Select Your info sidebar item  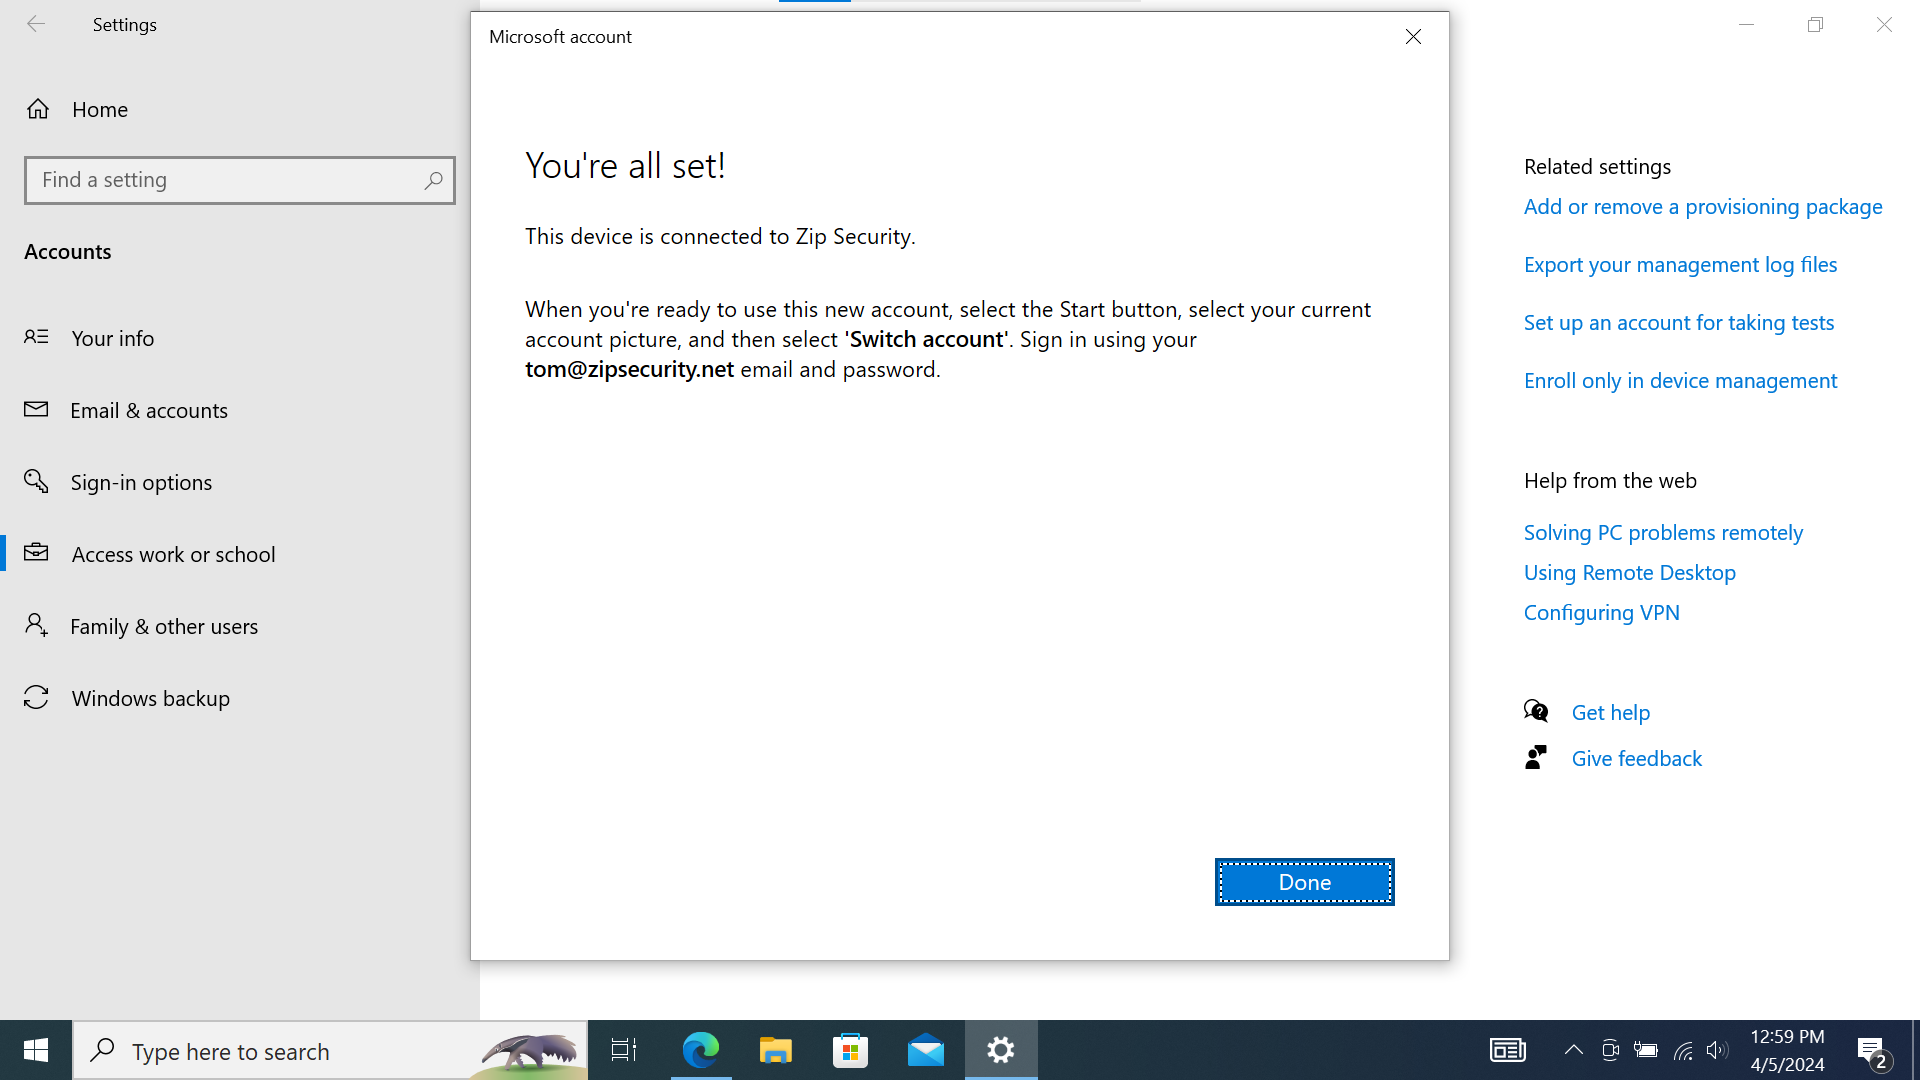click(112, 338)
